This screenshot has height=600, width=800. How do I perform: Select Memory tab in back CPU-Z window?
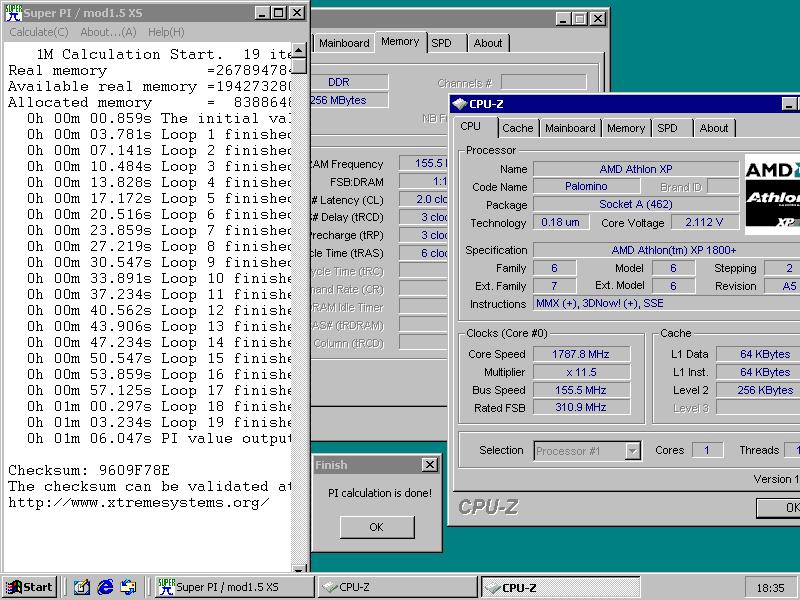point(400,41)
